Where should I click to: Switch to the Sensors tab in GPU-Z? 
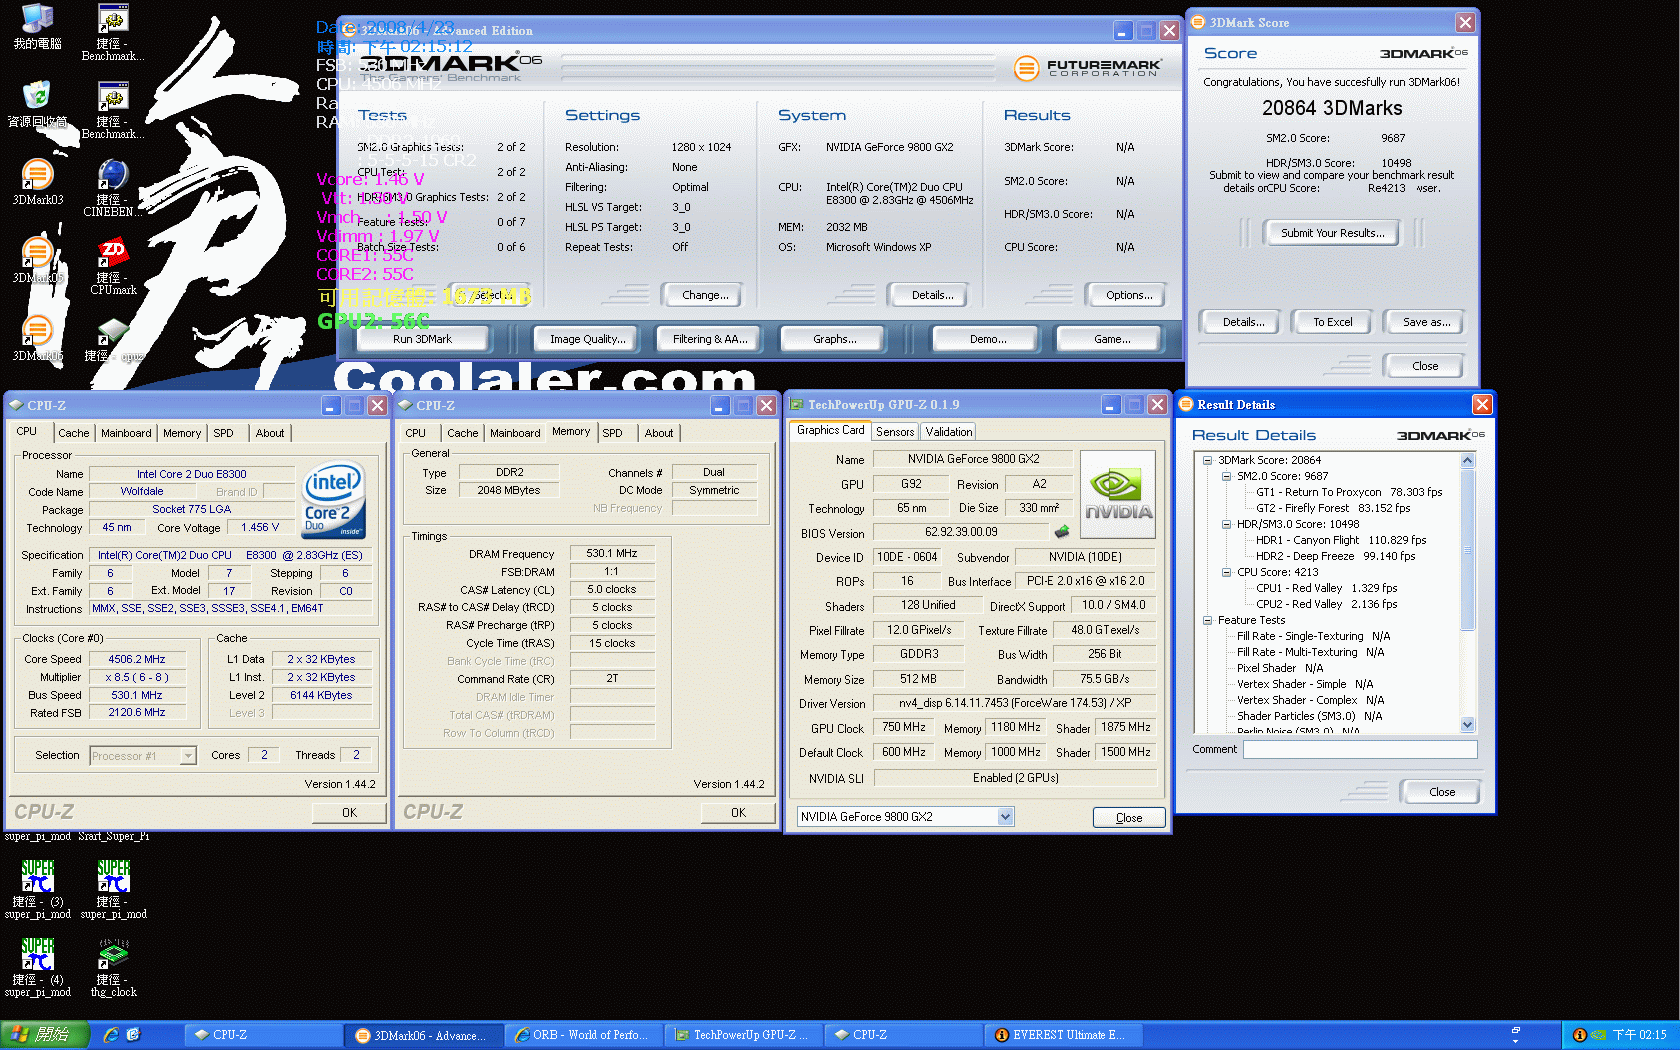tap(895, 432)
